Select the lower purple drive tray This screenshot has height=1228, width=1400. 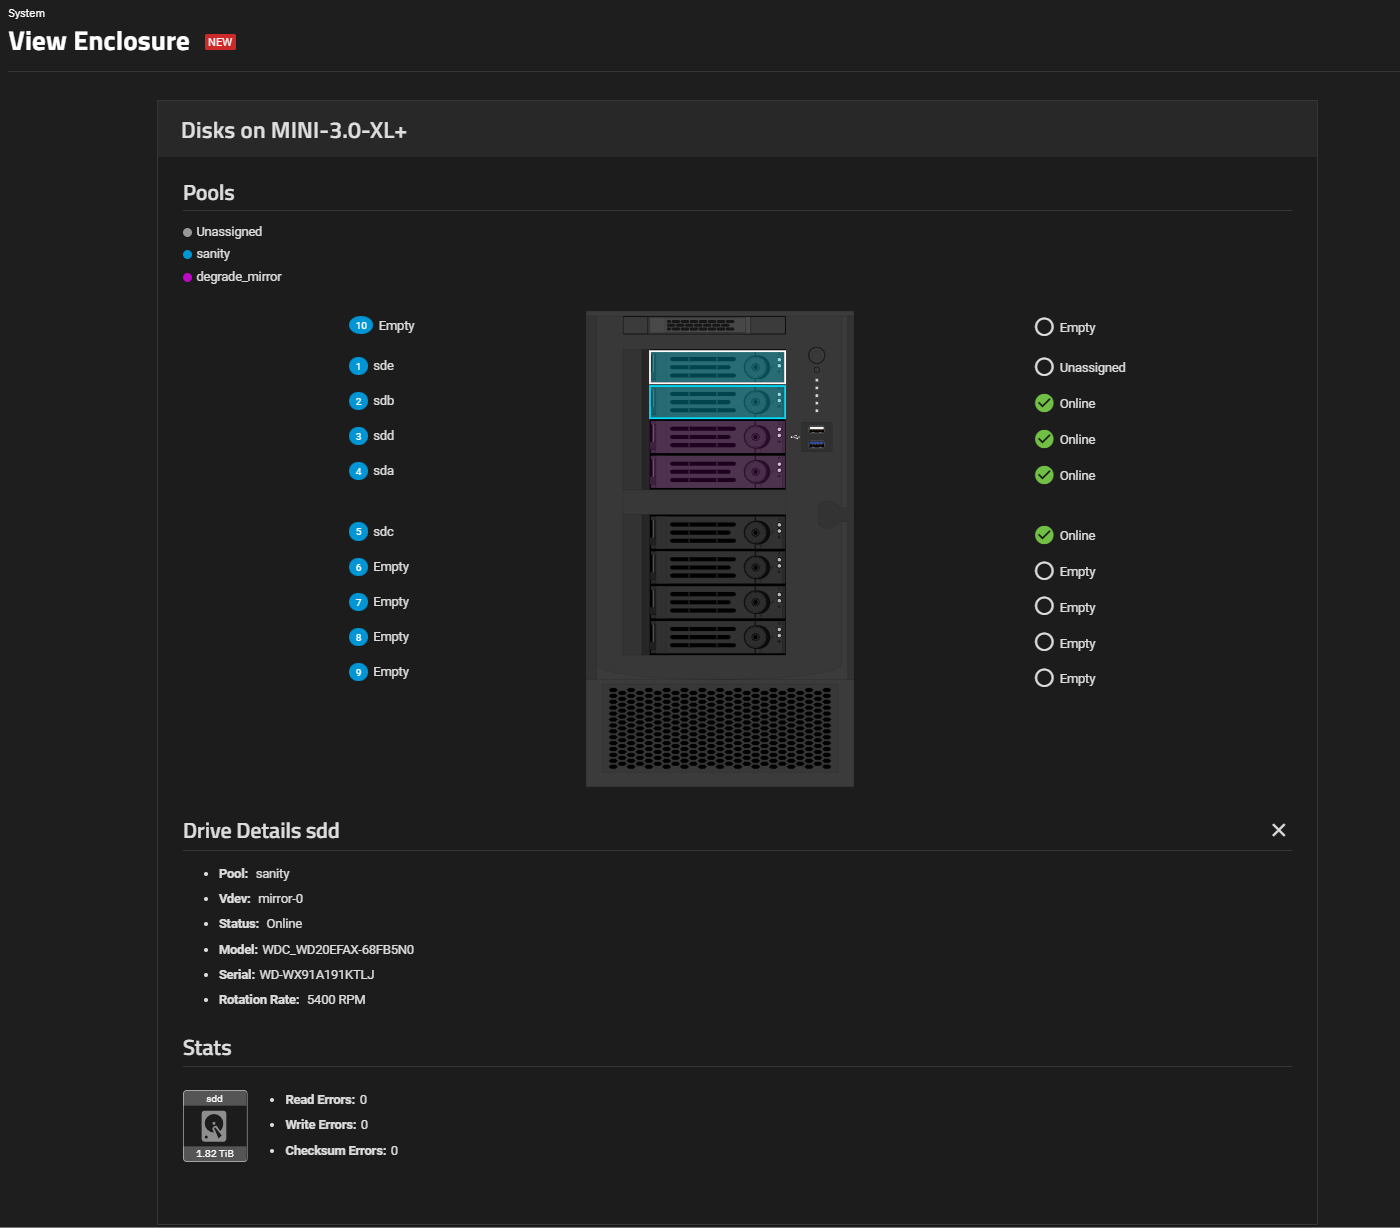click(717, 472)
